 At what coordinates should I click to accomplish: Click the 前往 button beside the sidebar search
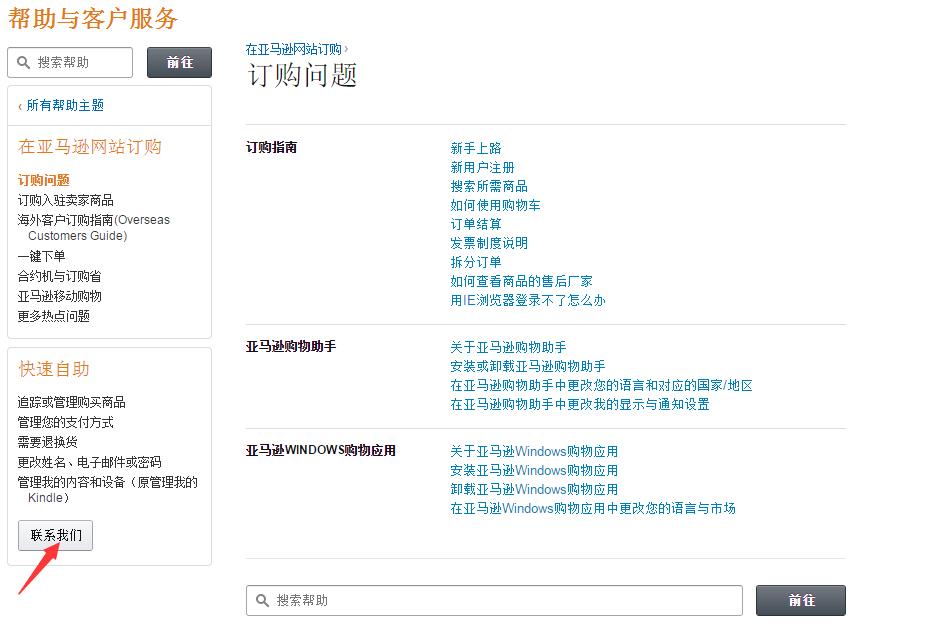[179, 62]
